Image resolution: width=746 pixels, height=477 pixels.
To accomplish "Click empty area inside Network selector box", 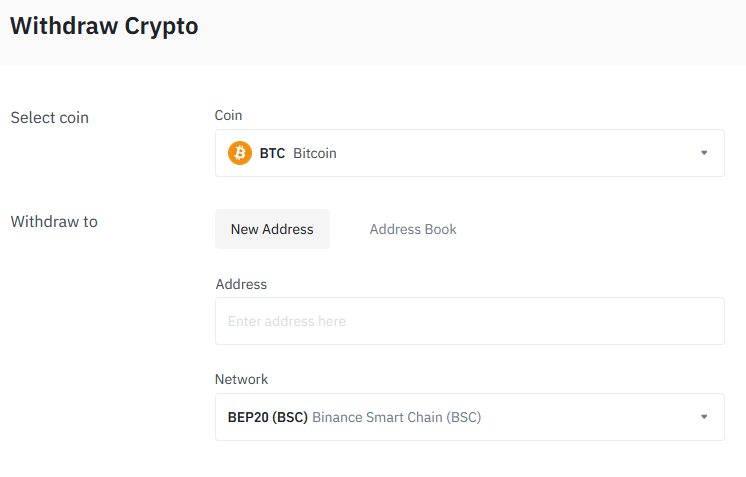I will pyautogui.click(x=590, y=417).
